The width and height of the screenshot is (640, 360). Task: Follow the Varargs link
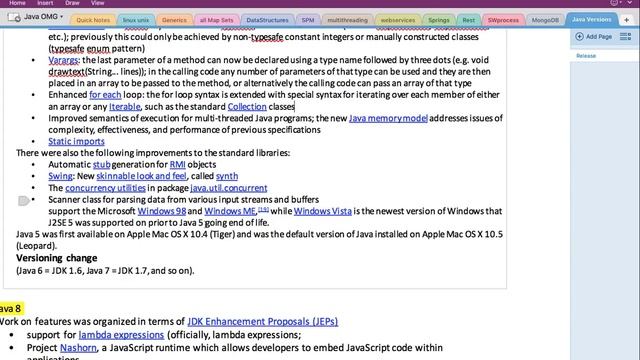[x=63, y=60]
